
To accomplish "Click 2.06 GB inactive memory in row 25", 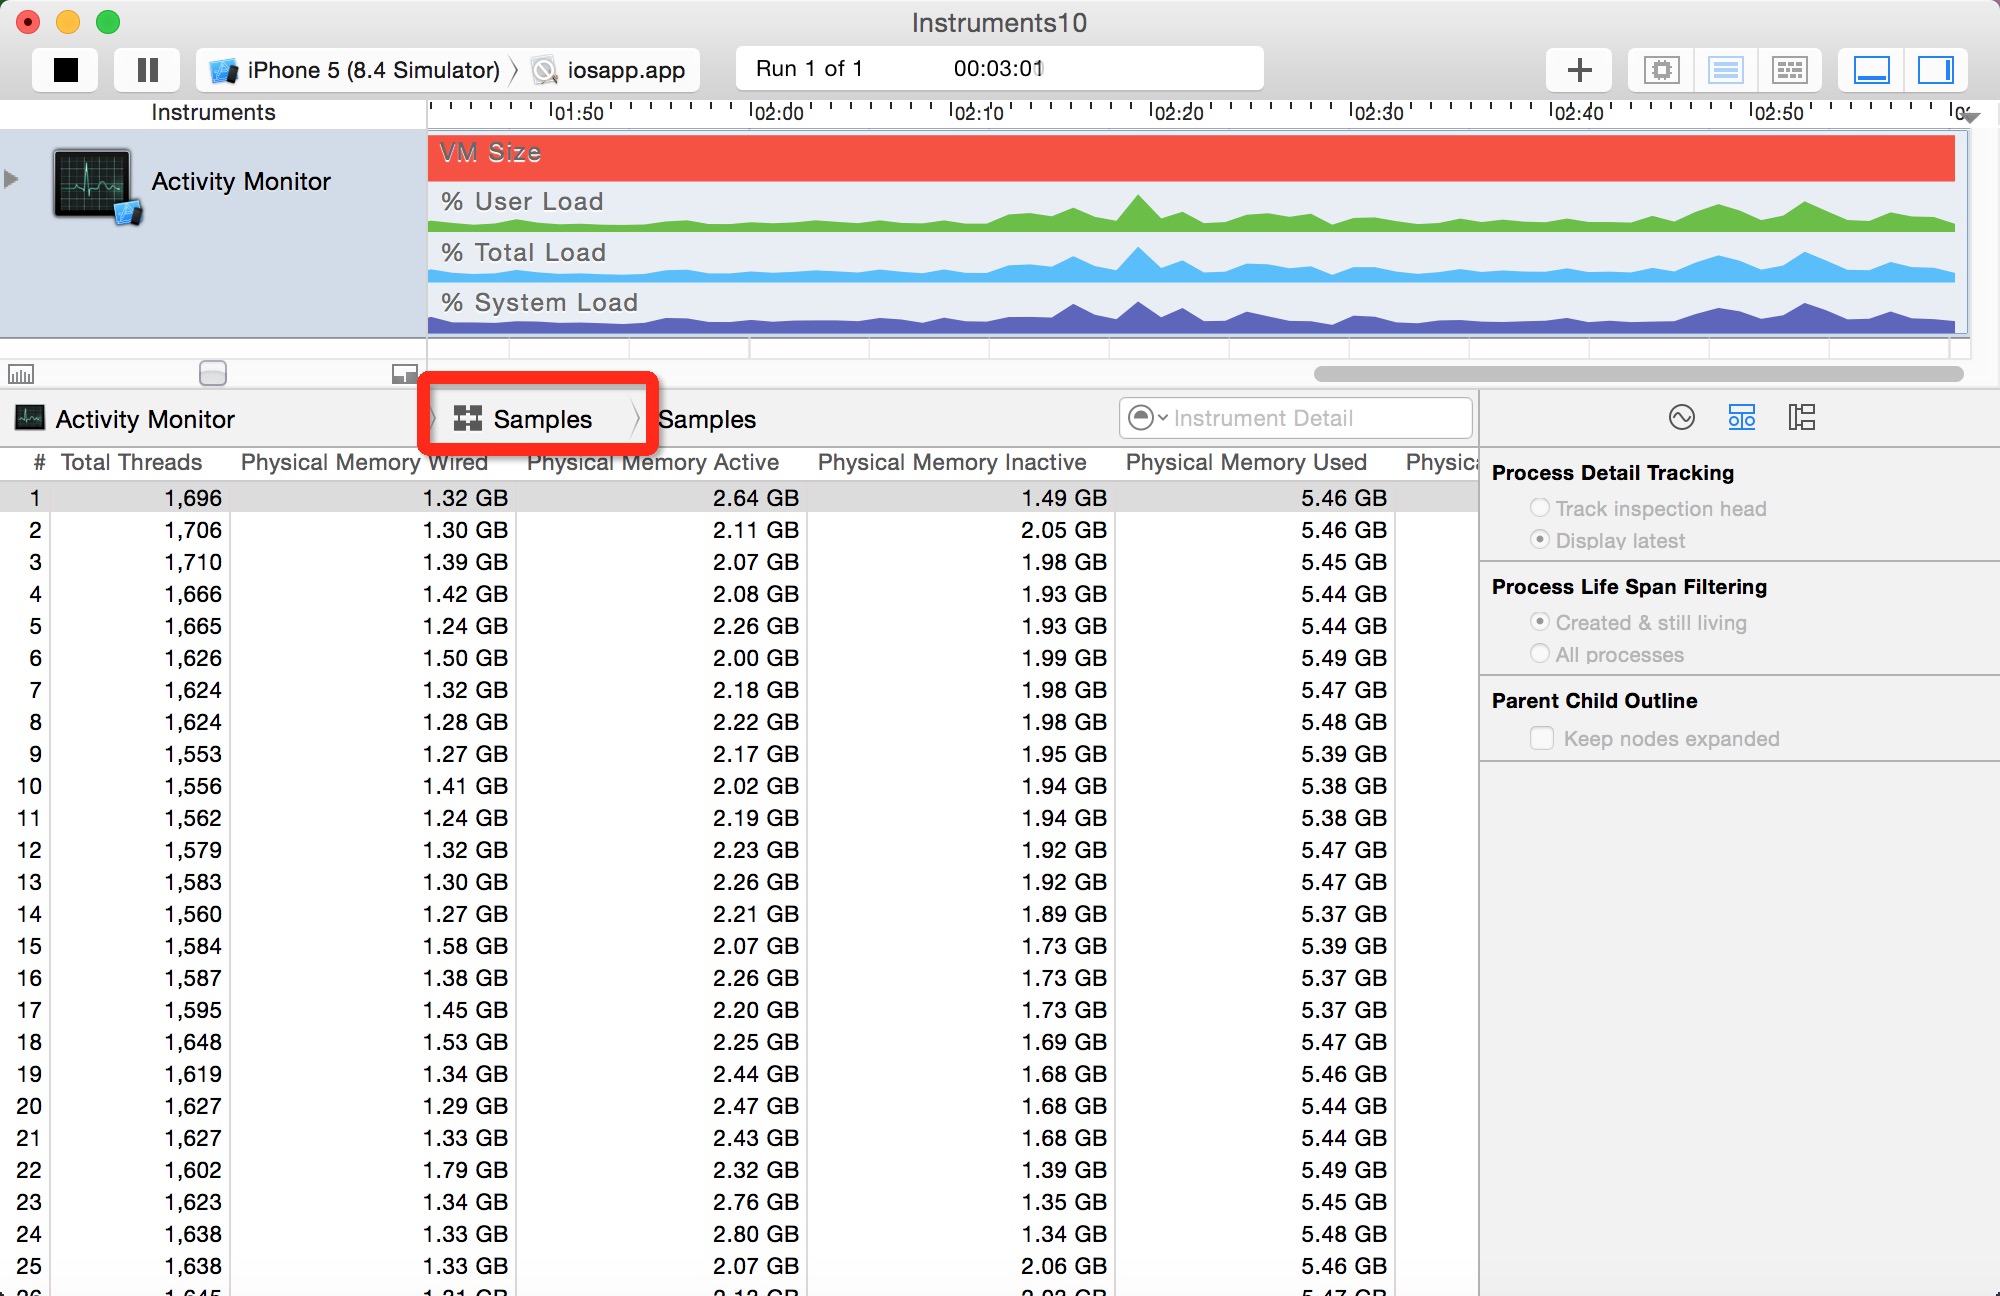I will (x=1064, y=1266).
